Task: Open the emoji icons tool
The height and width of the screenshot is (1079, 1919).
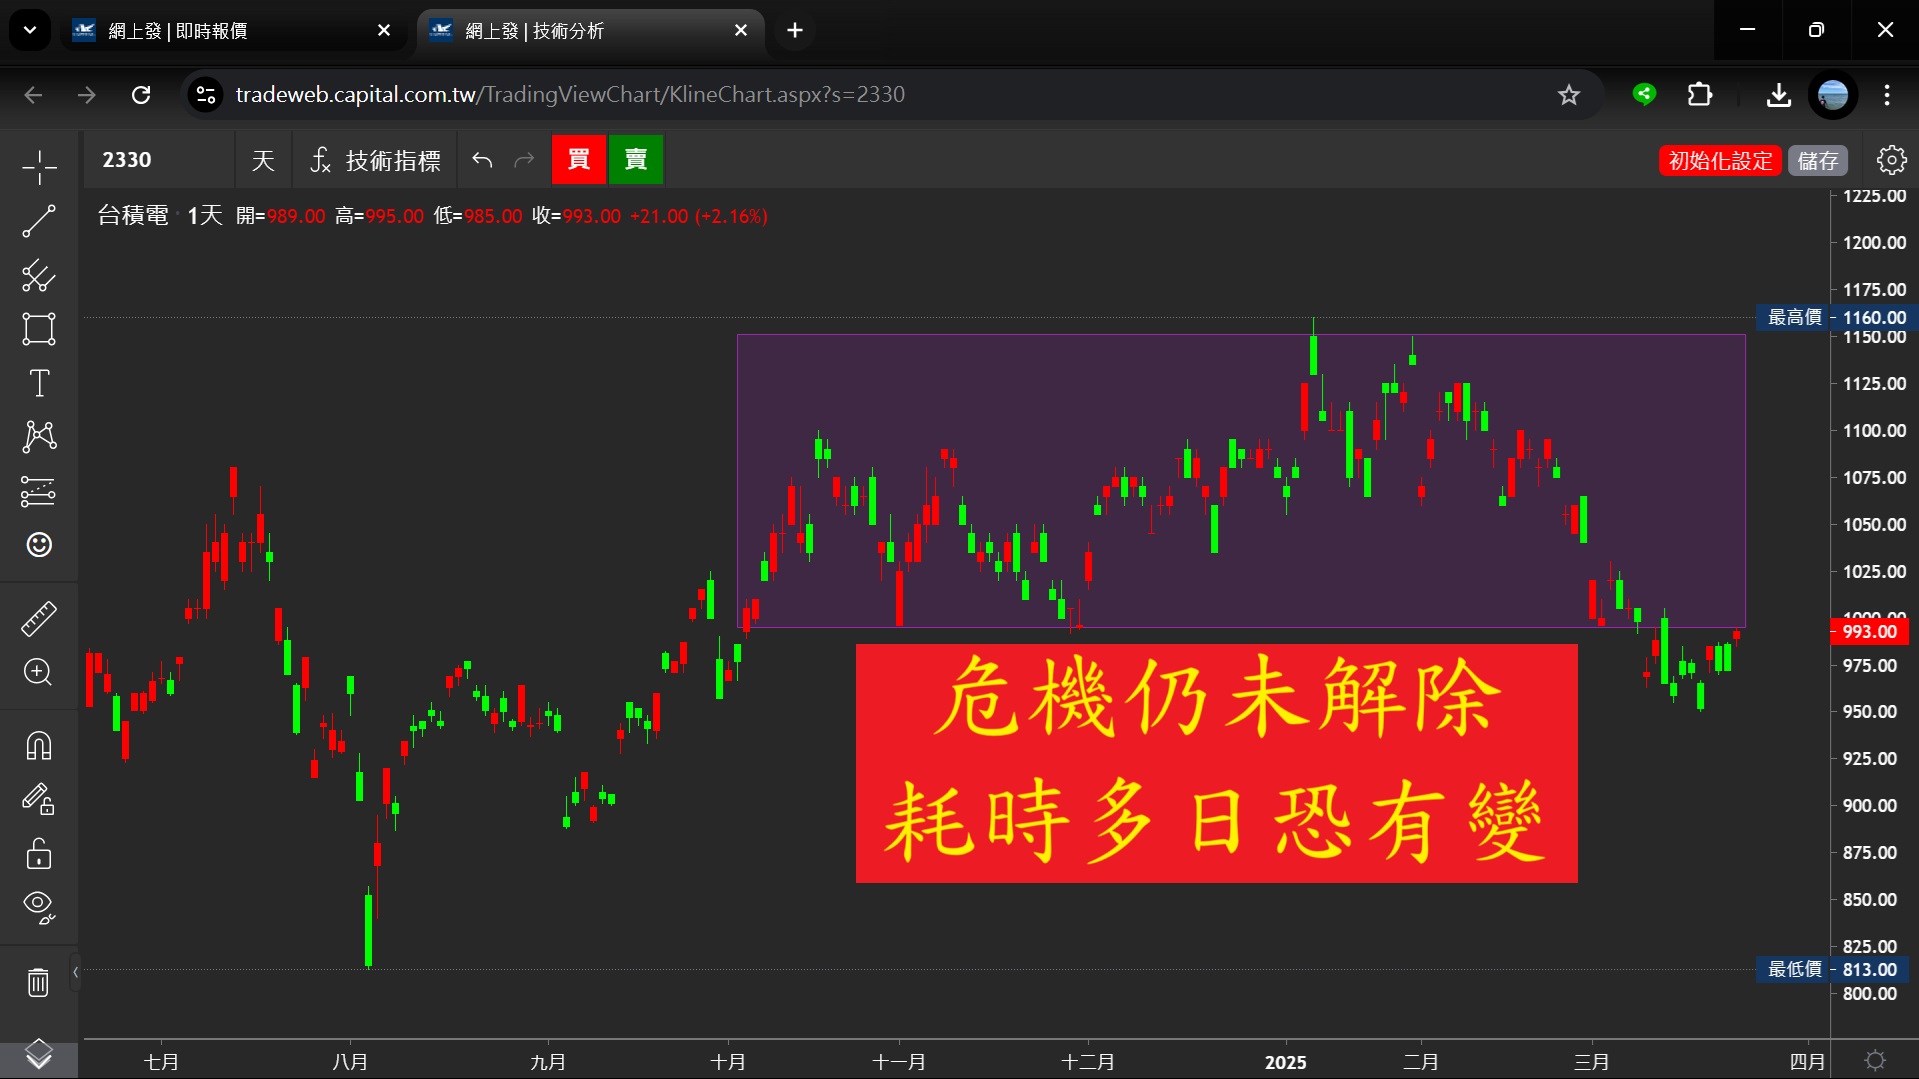Action: coord(39,545)
